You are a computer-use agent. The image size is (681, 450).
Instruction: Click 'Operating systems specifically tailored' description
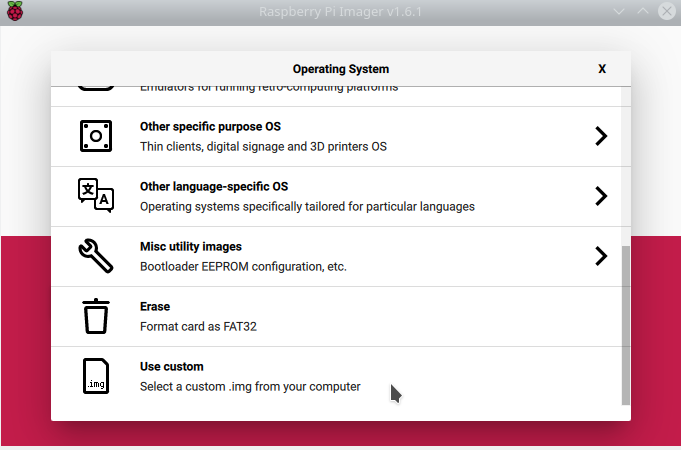click(x=307, y=207)
